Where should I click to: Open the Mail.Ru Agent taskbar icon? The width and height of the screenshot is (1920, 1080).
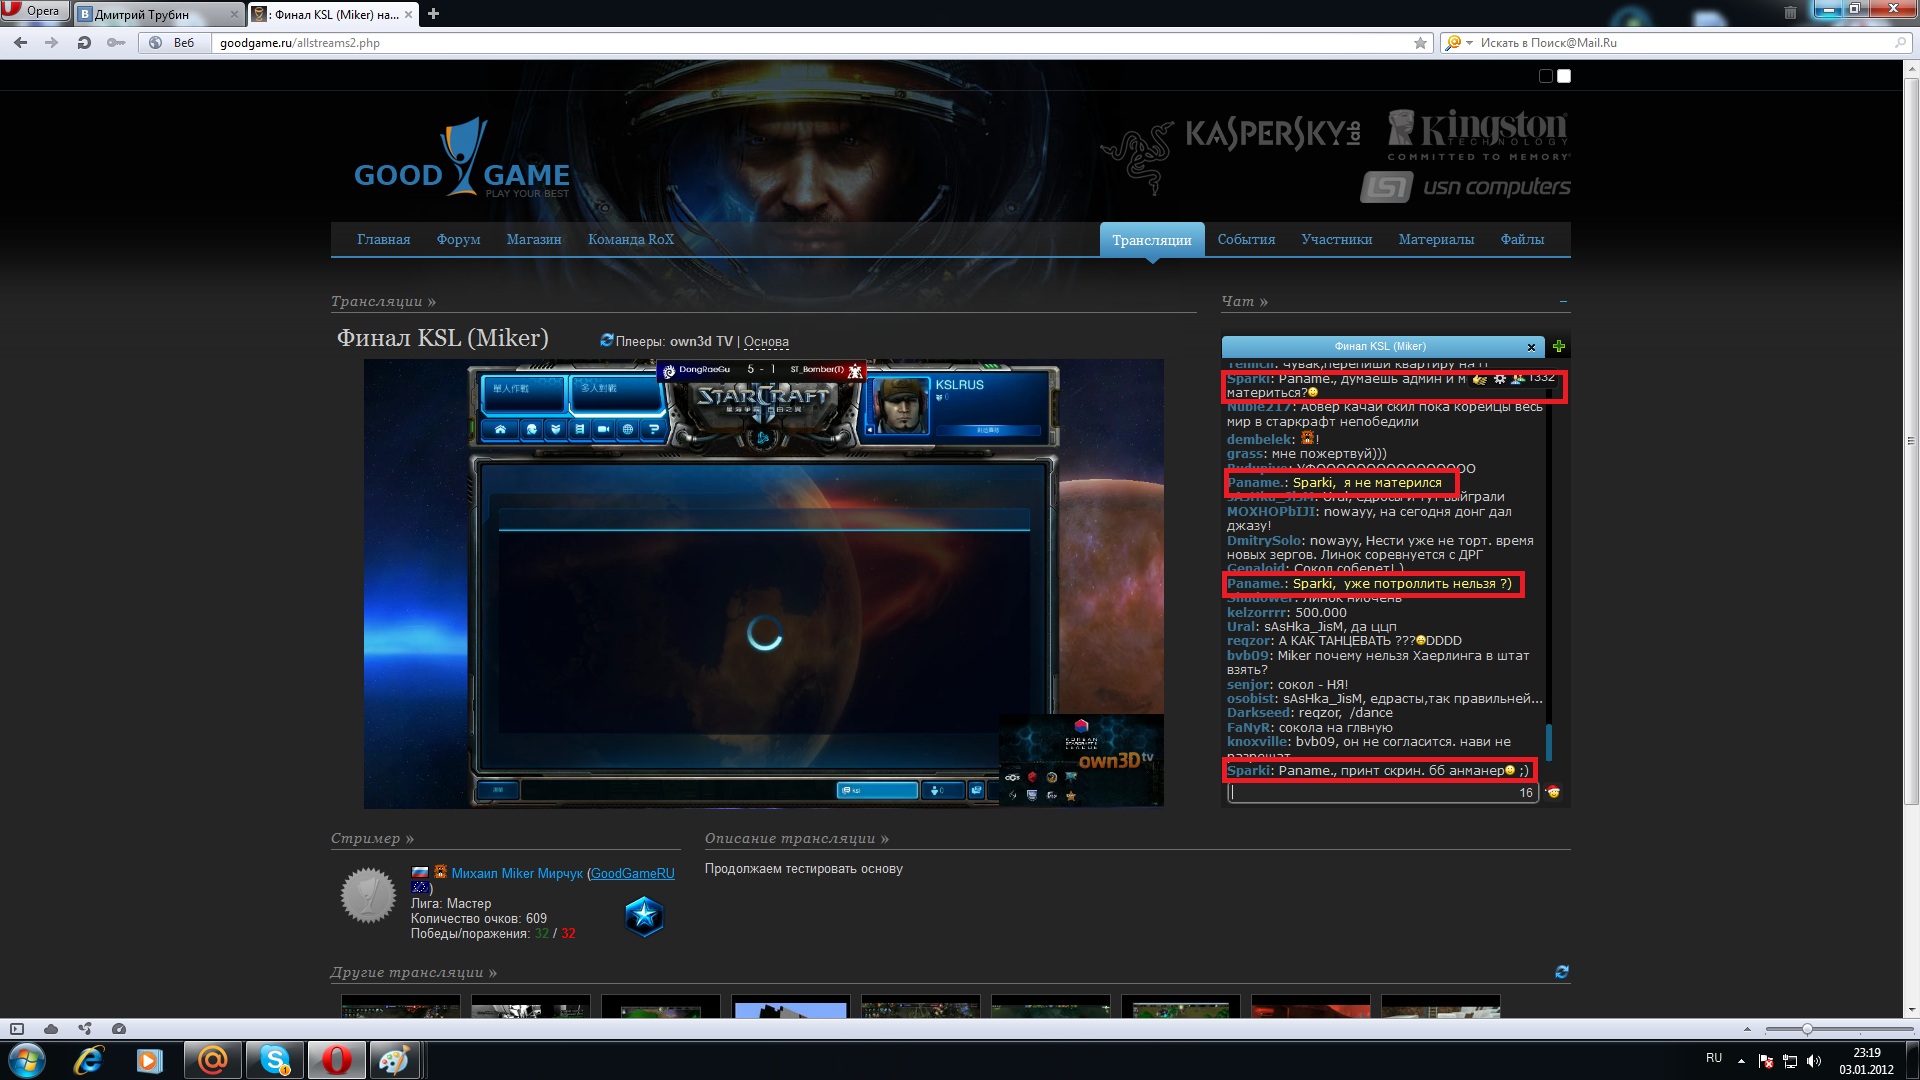pos(212,1060)
